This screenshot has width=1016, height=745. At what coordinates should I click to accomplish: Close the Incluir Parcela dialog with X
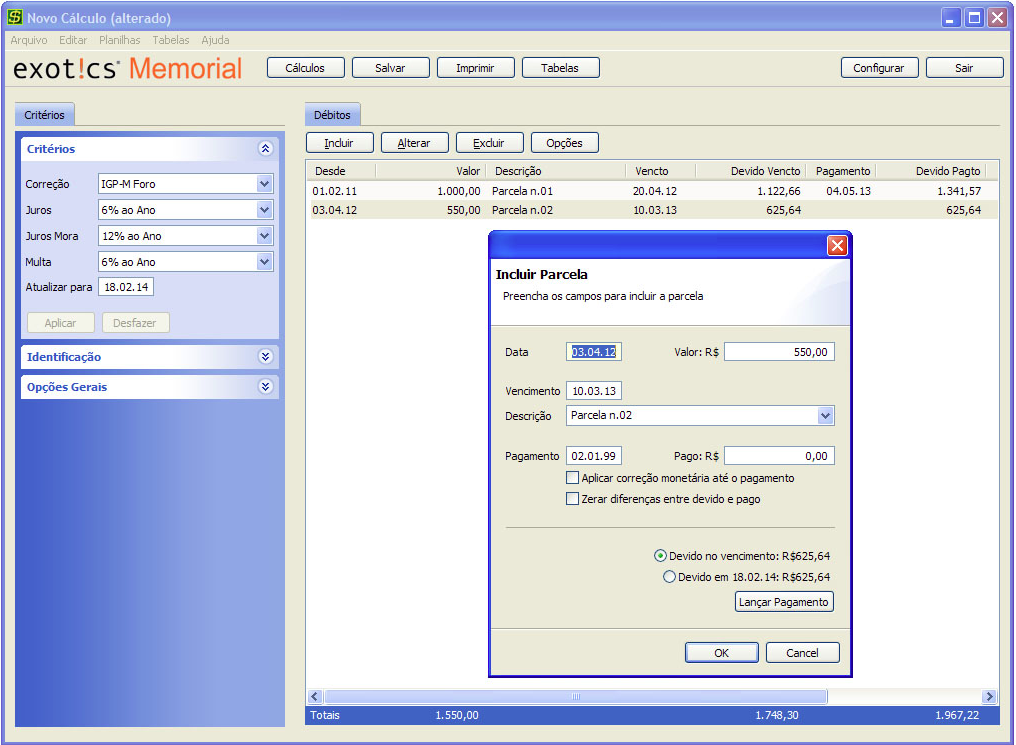[837, 246]
